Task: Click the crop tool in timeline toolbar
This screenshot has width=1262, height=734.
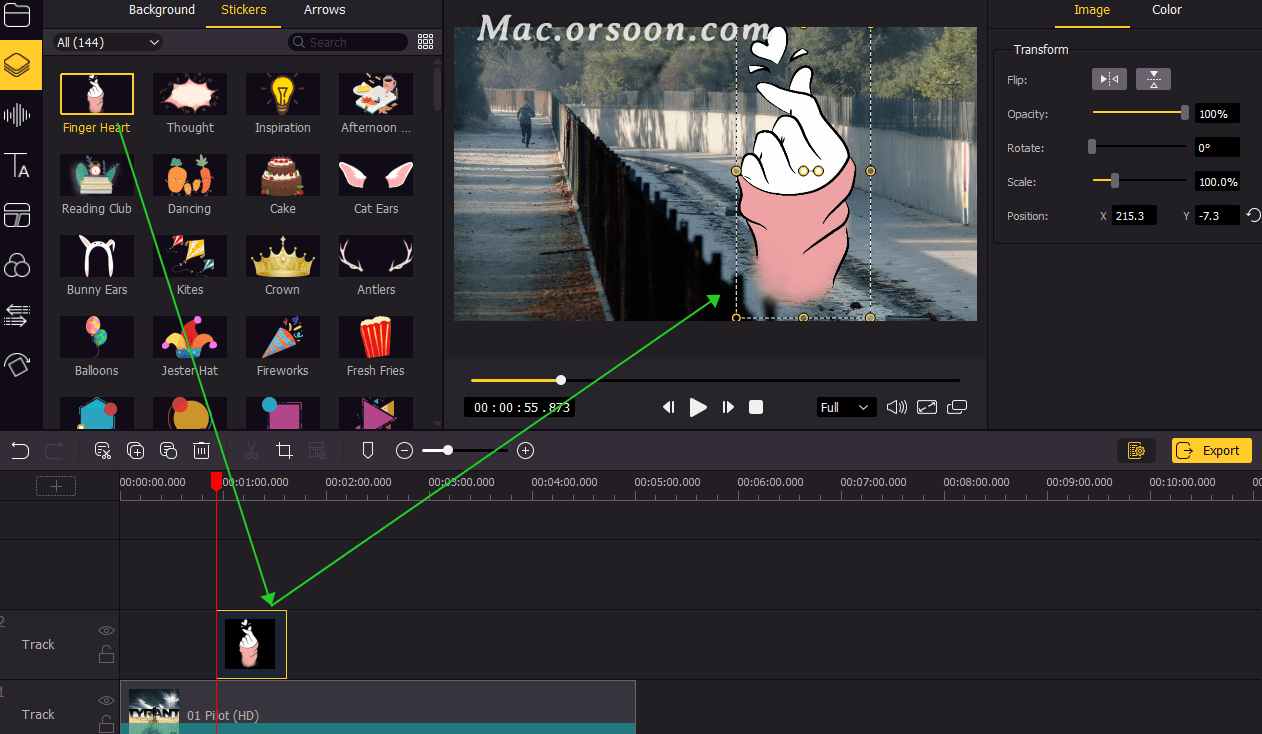Action: click(284, 451)
